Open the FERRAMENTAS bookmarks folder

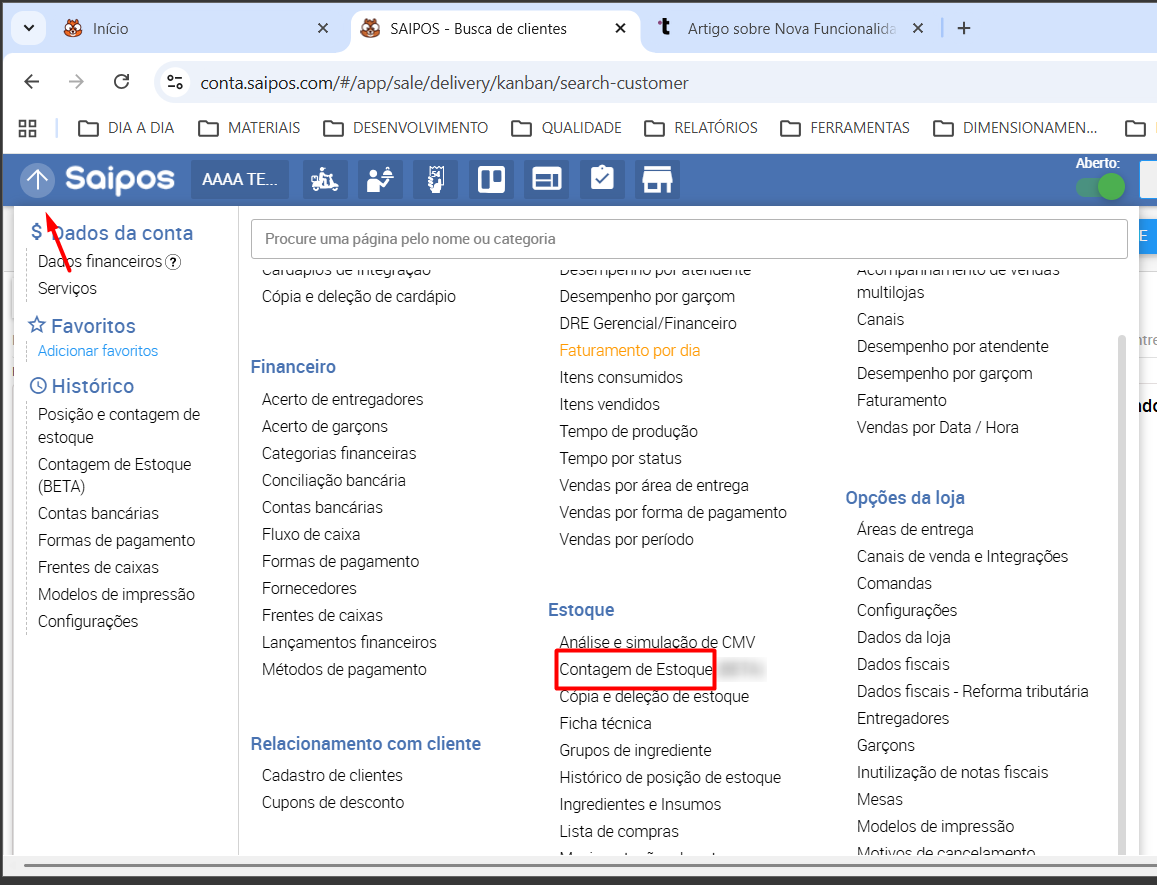[x=845, y=128]
